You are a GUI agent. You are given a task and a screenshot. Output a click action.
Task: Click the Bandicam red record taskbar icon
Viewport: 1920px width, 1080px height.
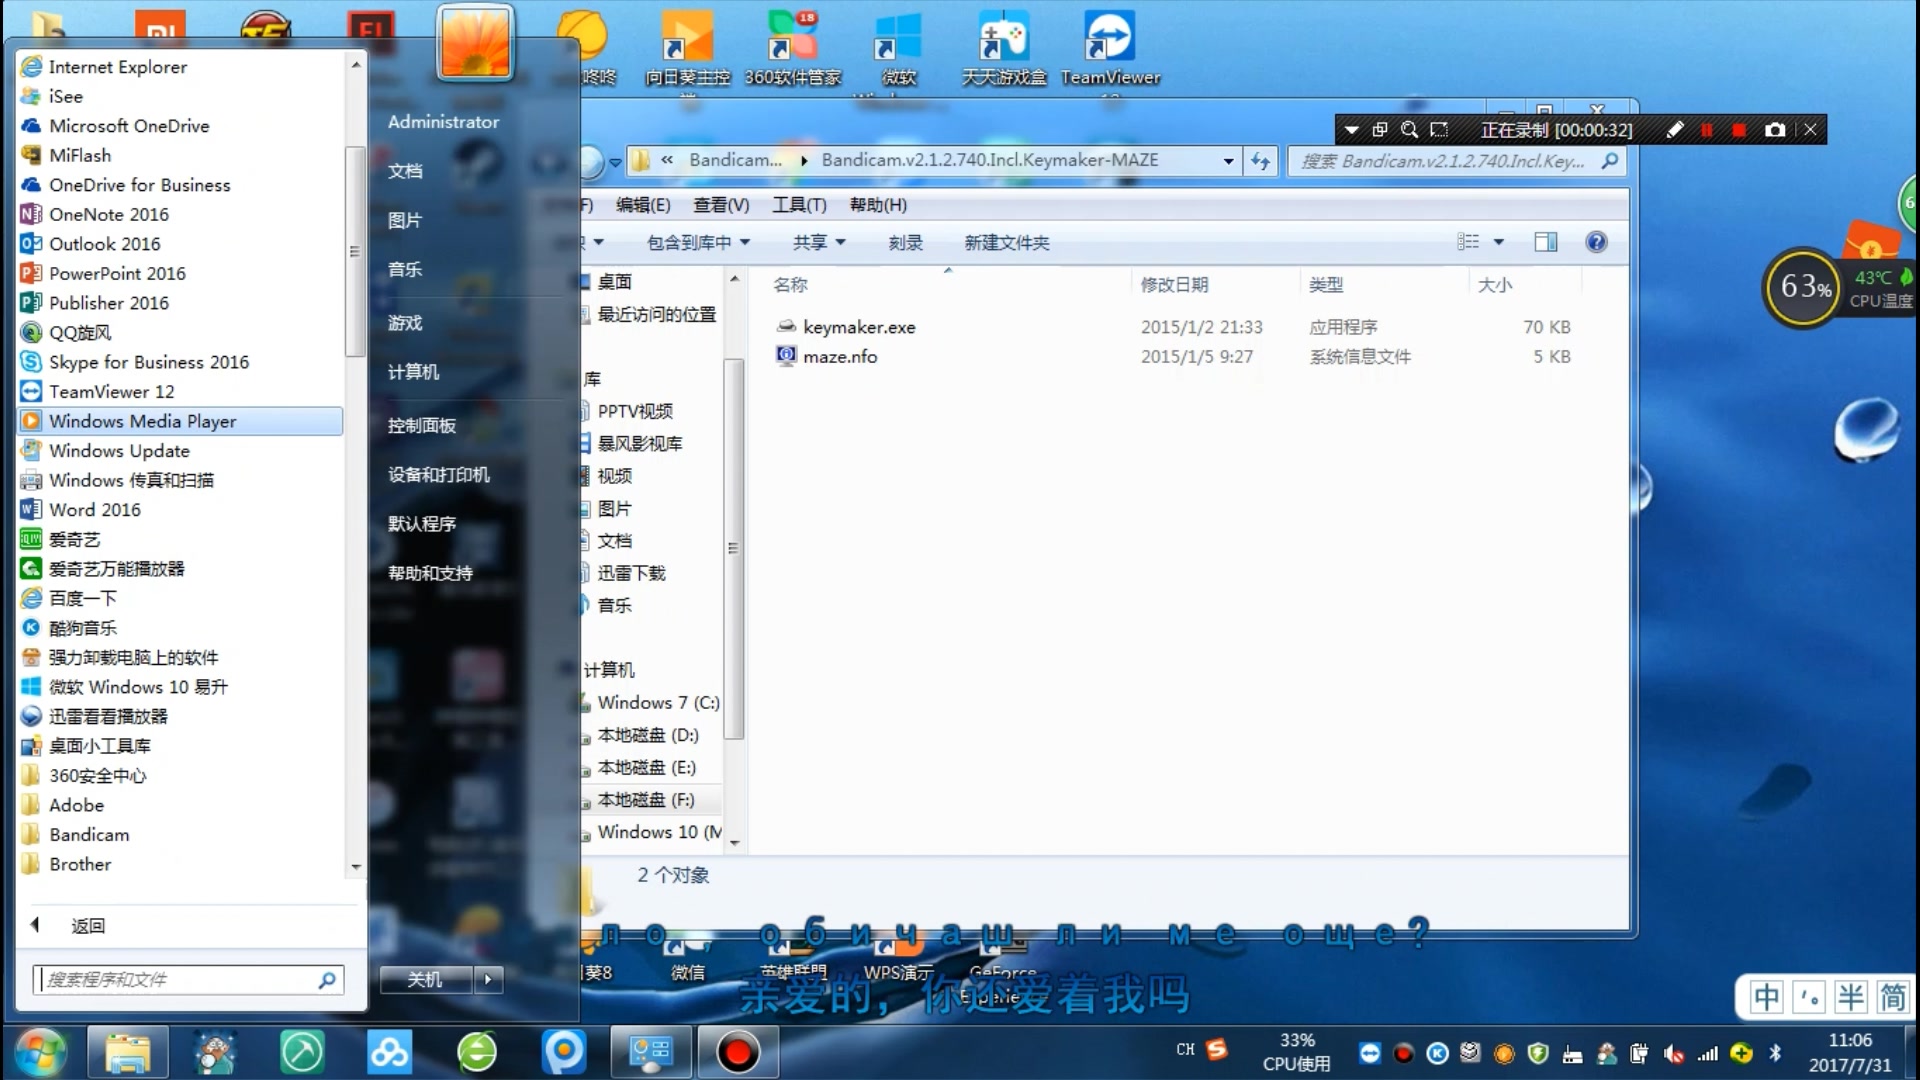tap(738, 1052)
